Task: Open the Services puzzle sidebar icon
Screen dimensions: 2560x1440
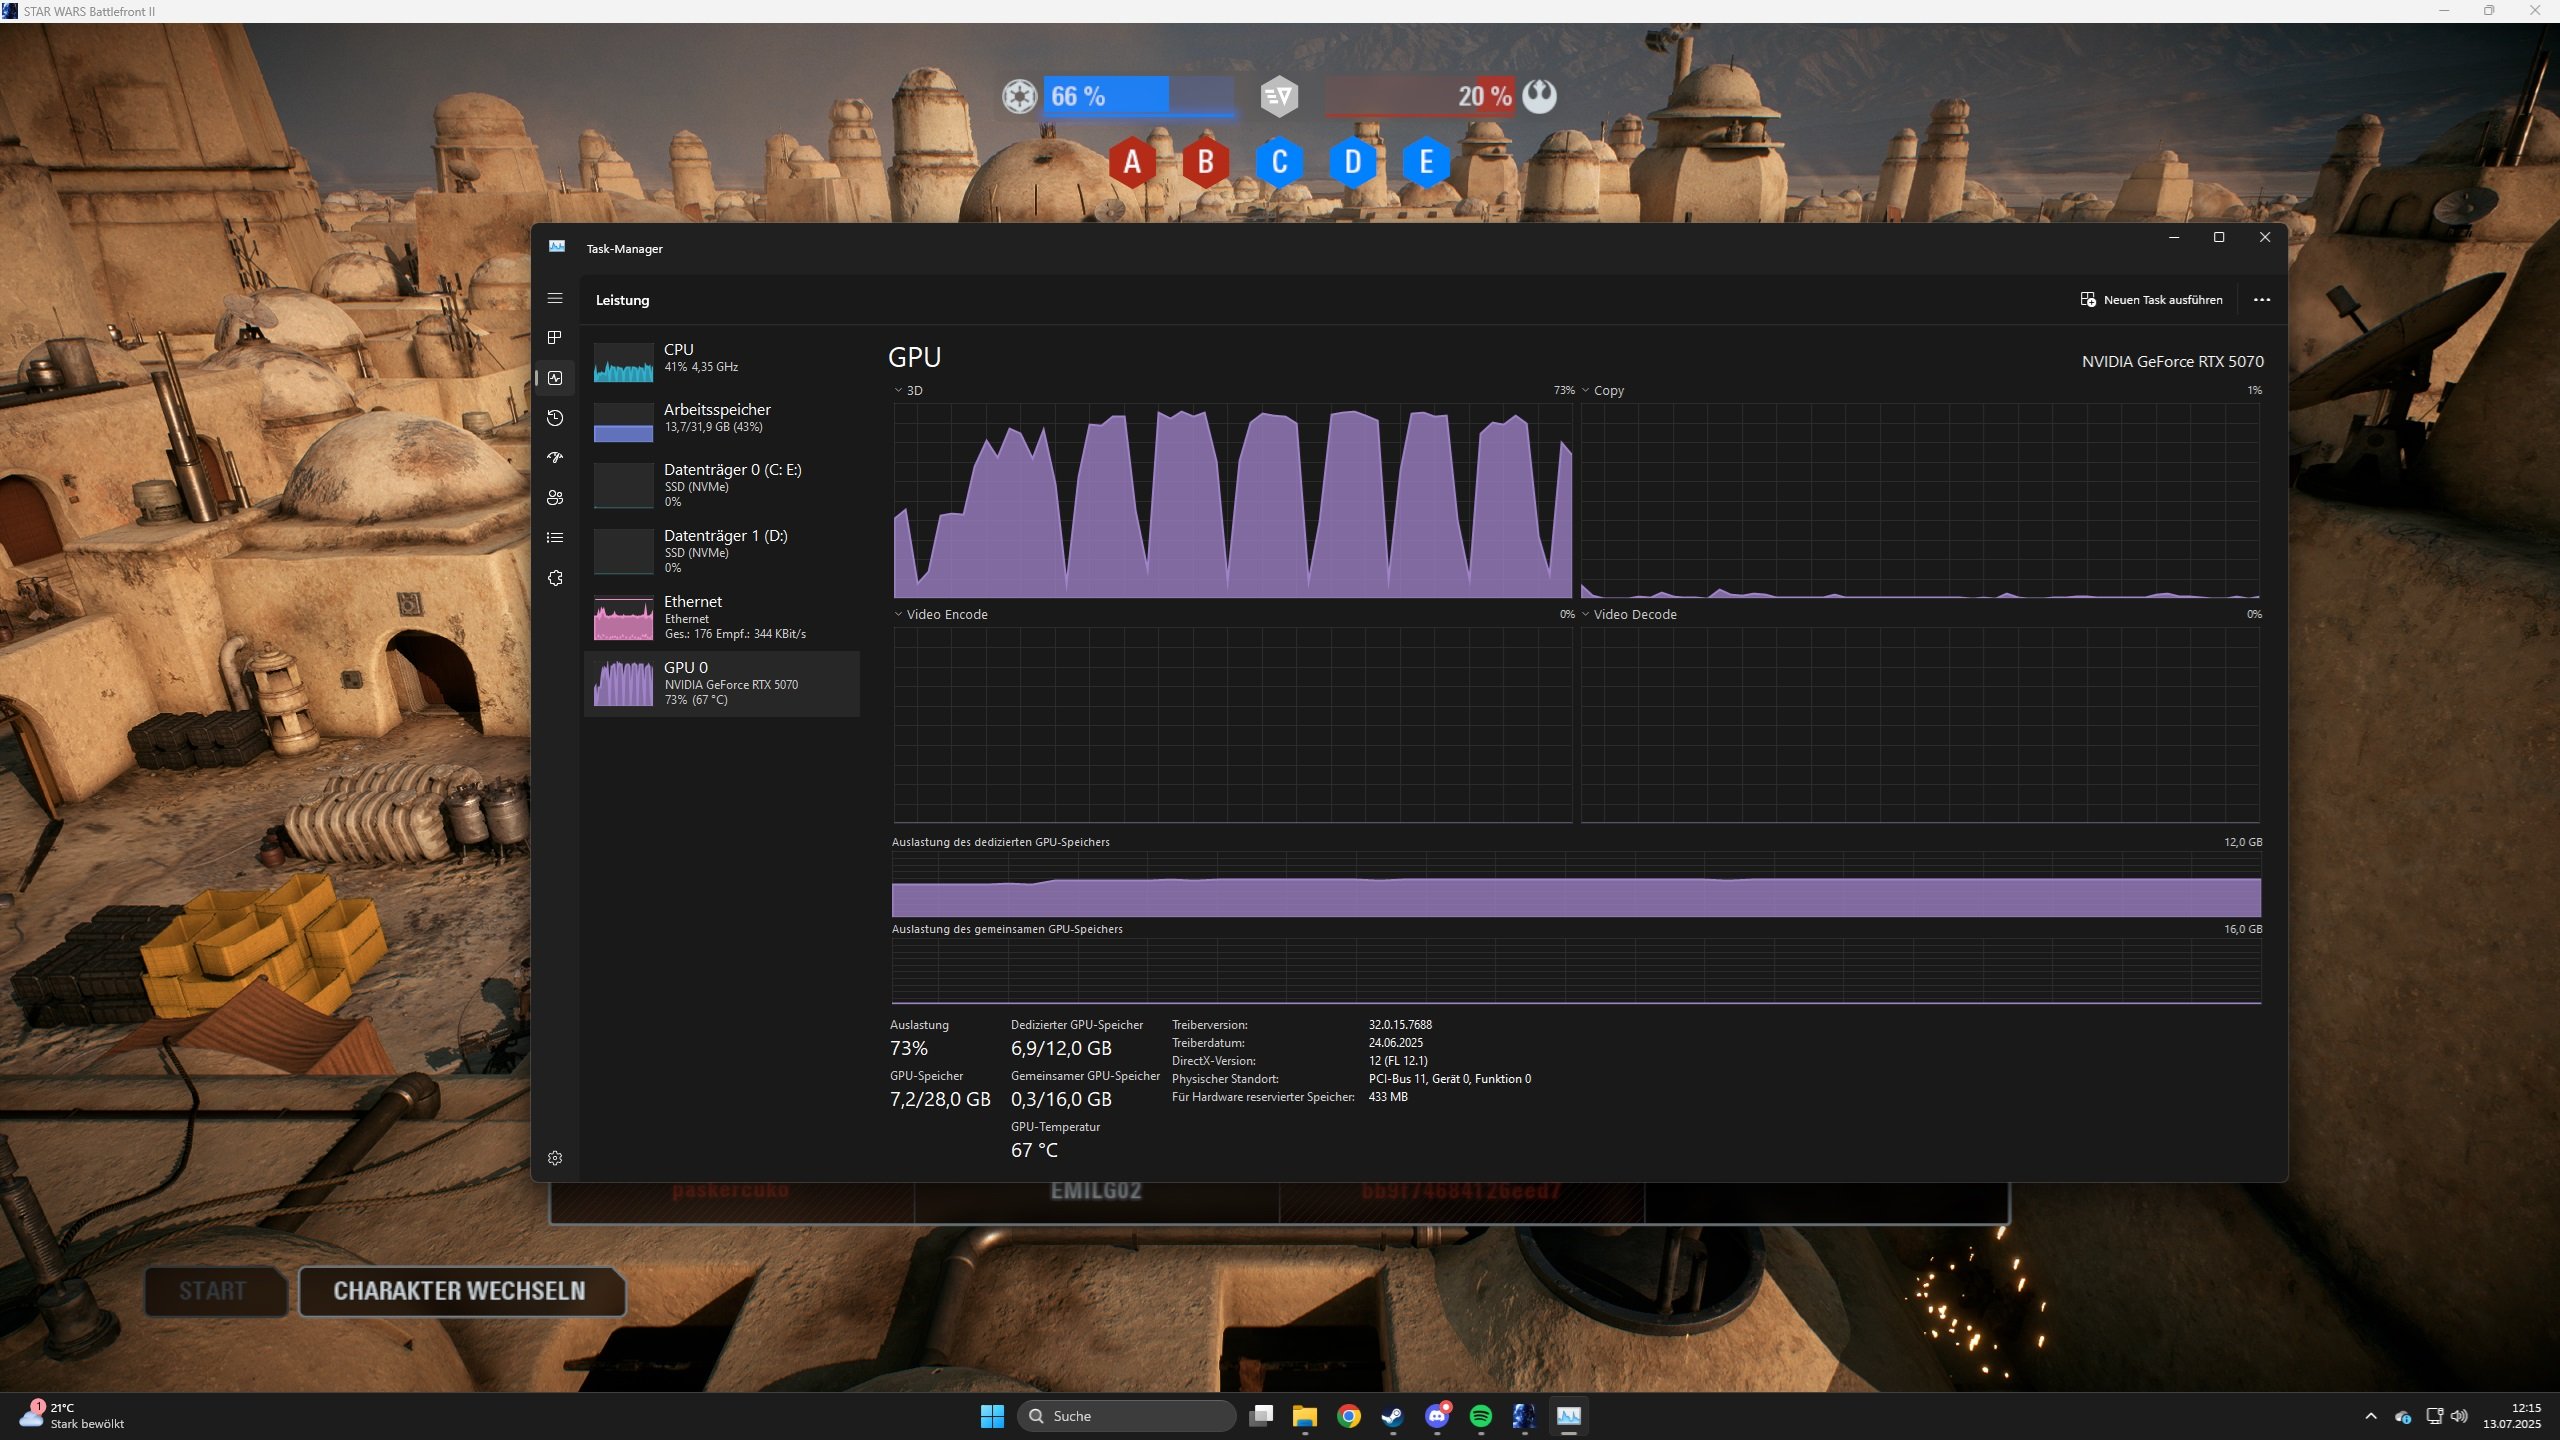Action: click(x=555, y=578)
